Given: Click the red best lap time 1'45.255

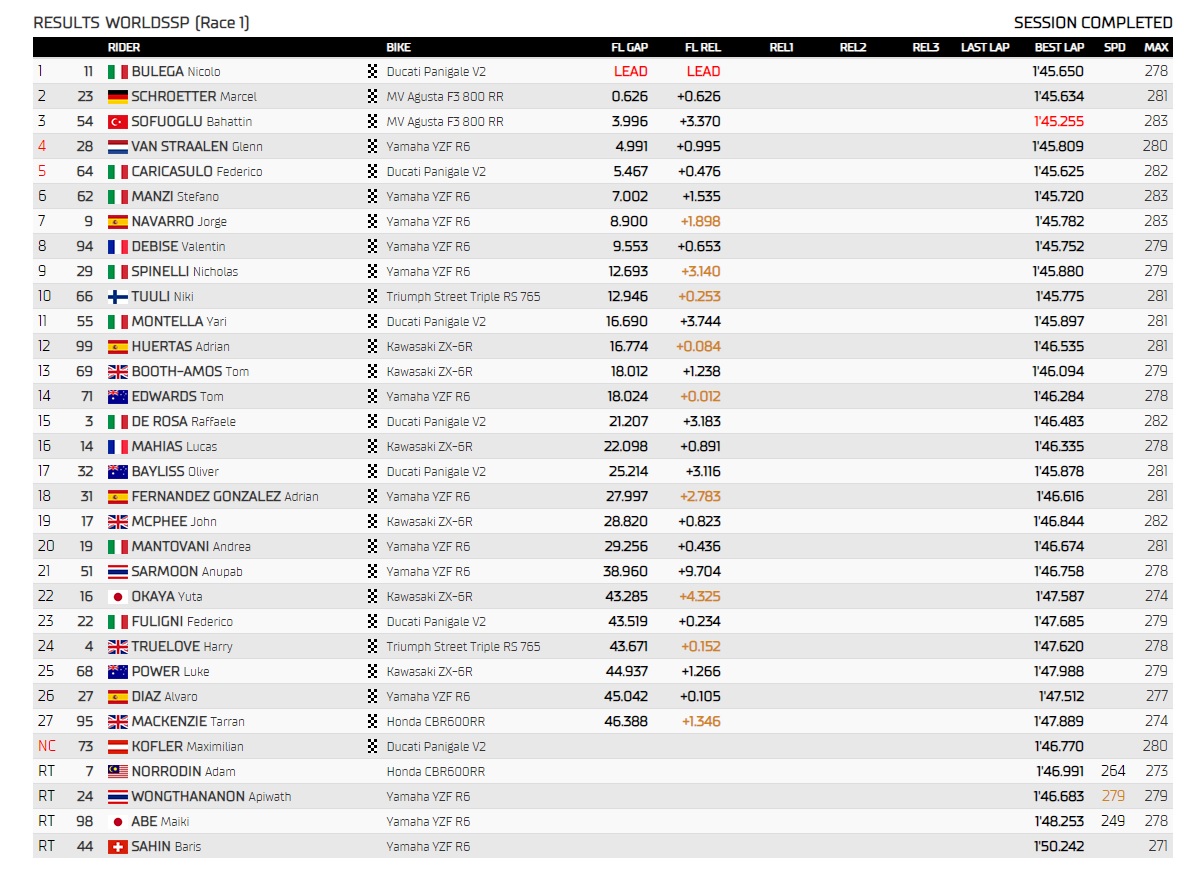Looking at the screenshot, I should click(x=1059, y=122).
